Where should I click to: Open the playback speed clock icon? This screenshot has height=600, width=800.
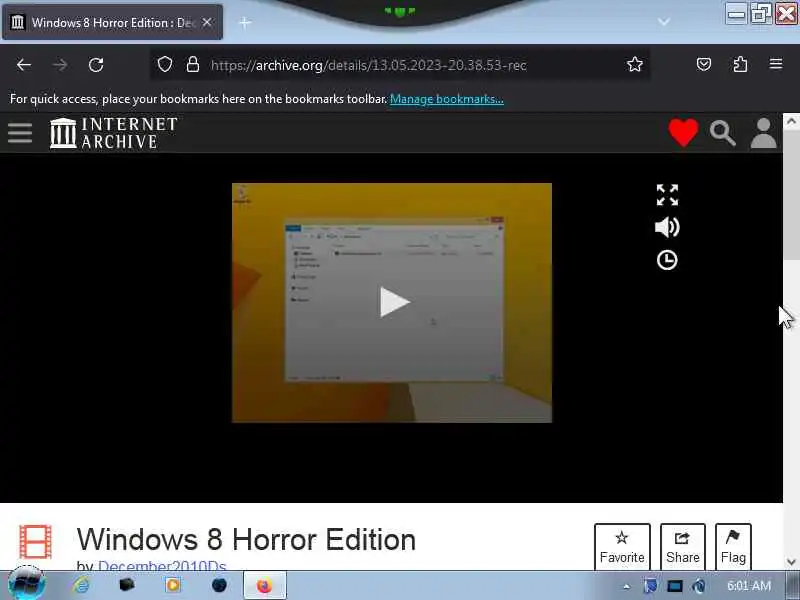tap(667, 260)
